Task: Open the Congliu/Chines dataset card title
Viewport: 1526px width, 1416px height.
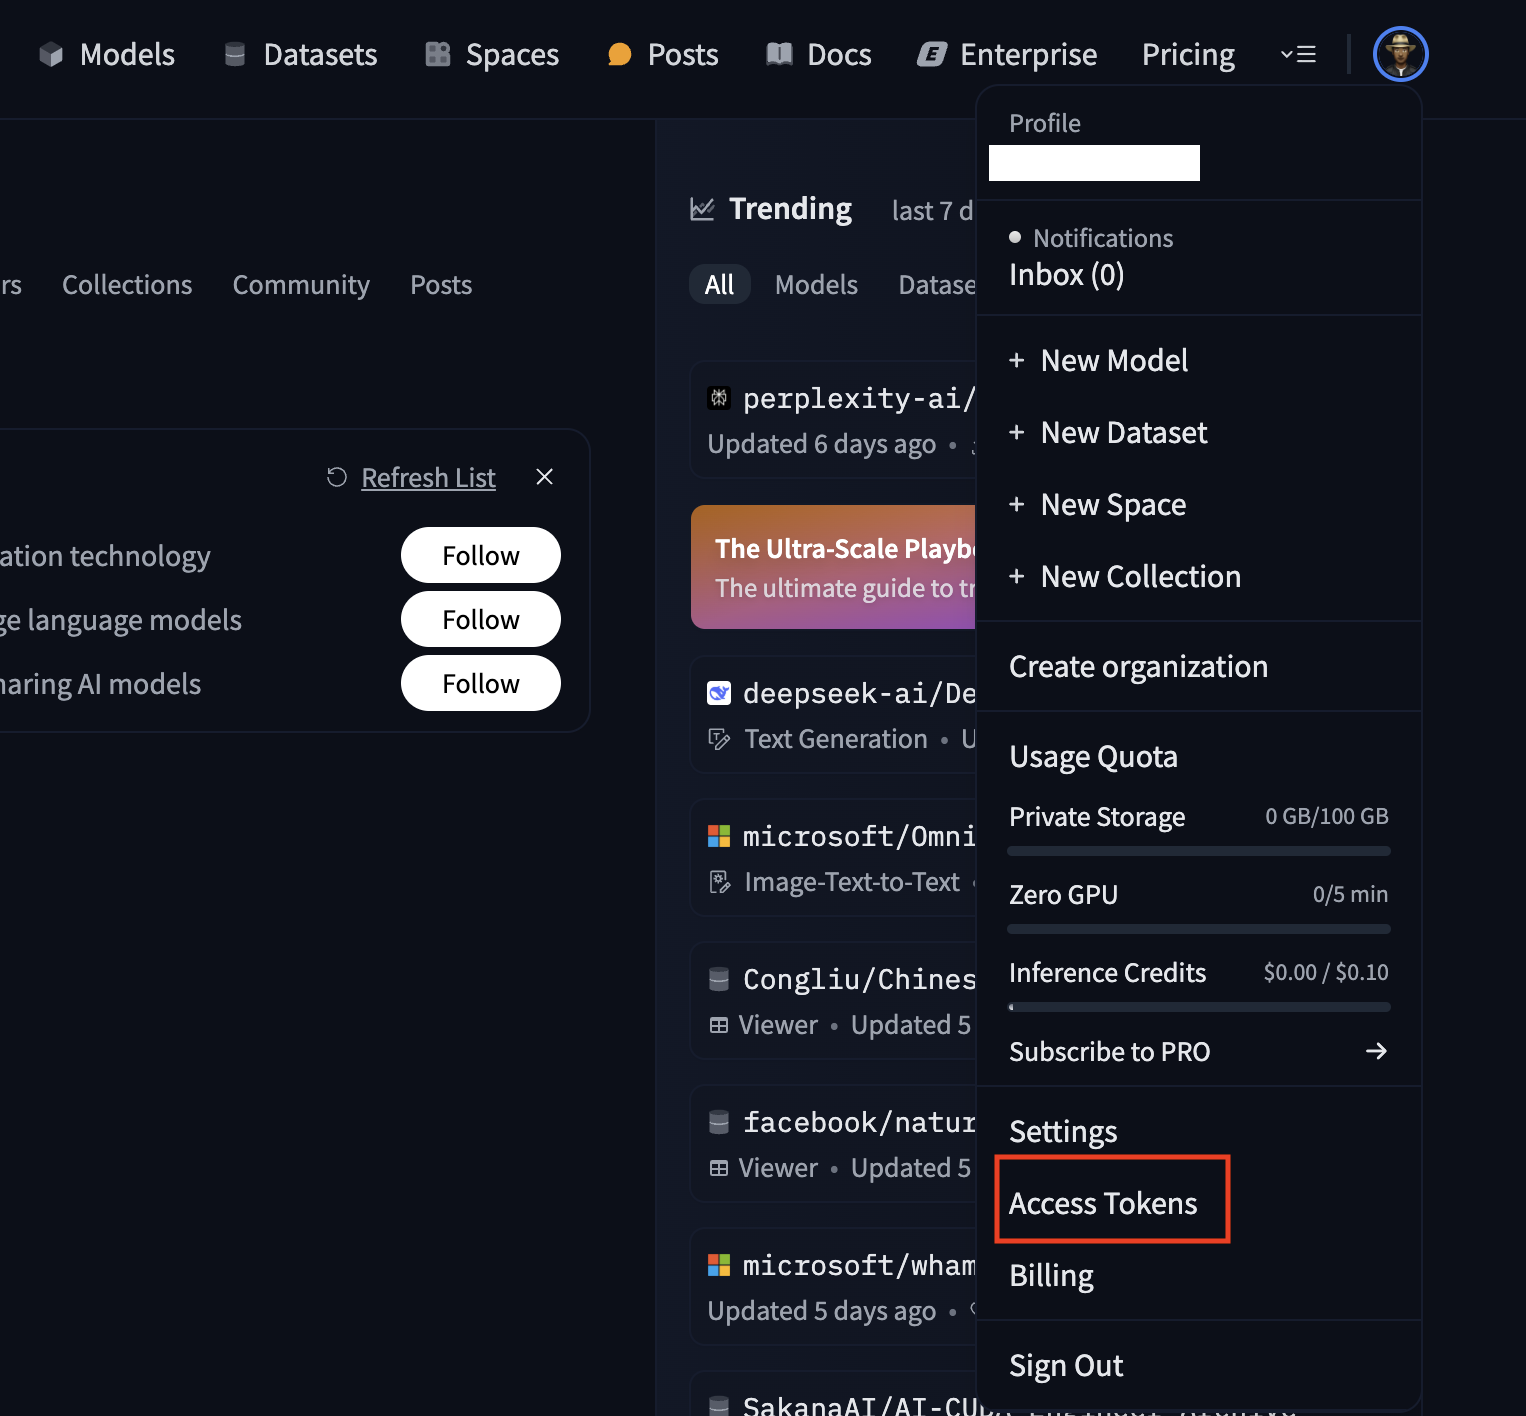Action: [859, 979]
